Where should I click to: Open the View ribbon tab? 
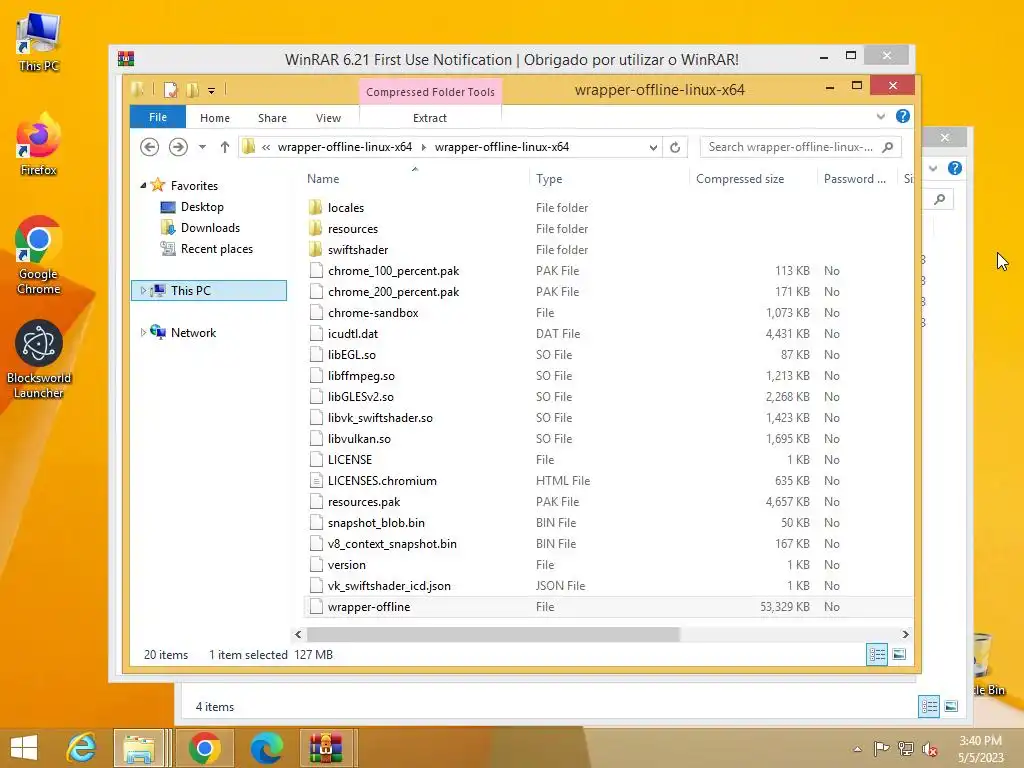coord(328,118)
